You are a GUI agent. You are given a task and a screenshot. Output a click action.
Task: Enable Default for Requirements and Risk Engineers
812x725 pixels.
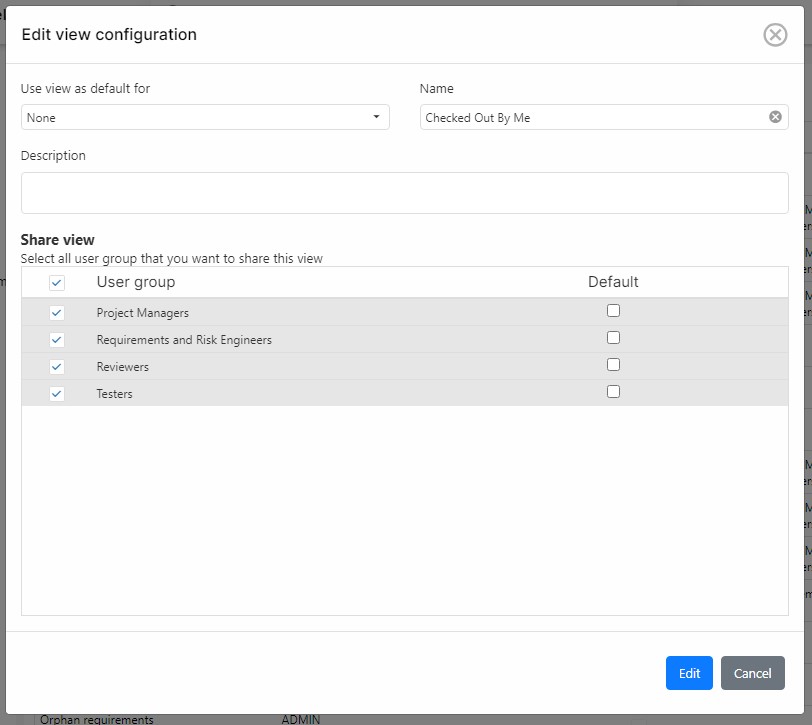coord(613,338)
